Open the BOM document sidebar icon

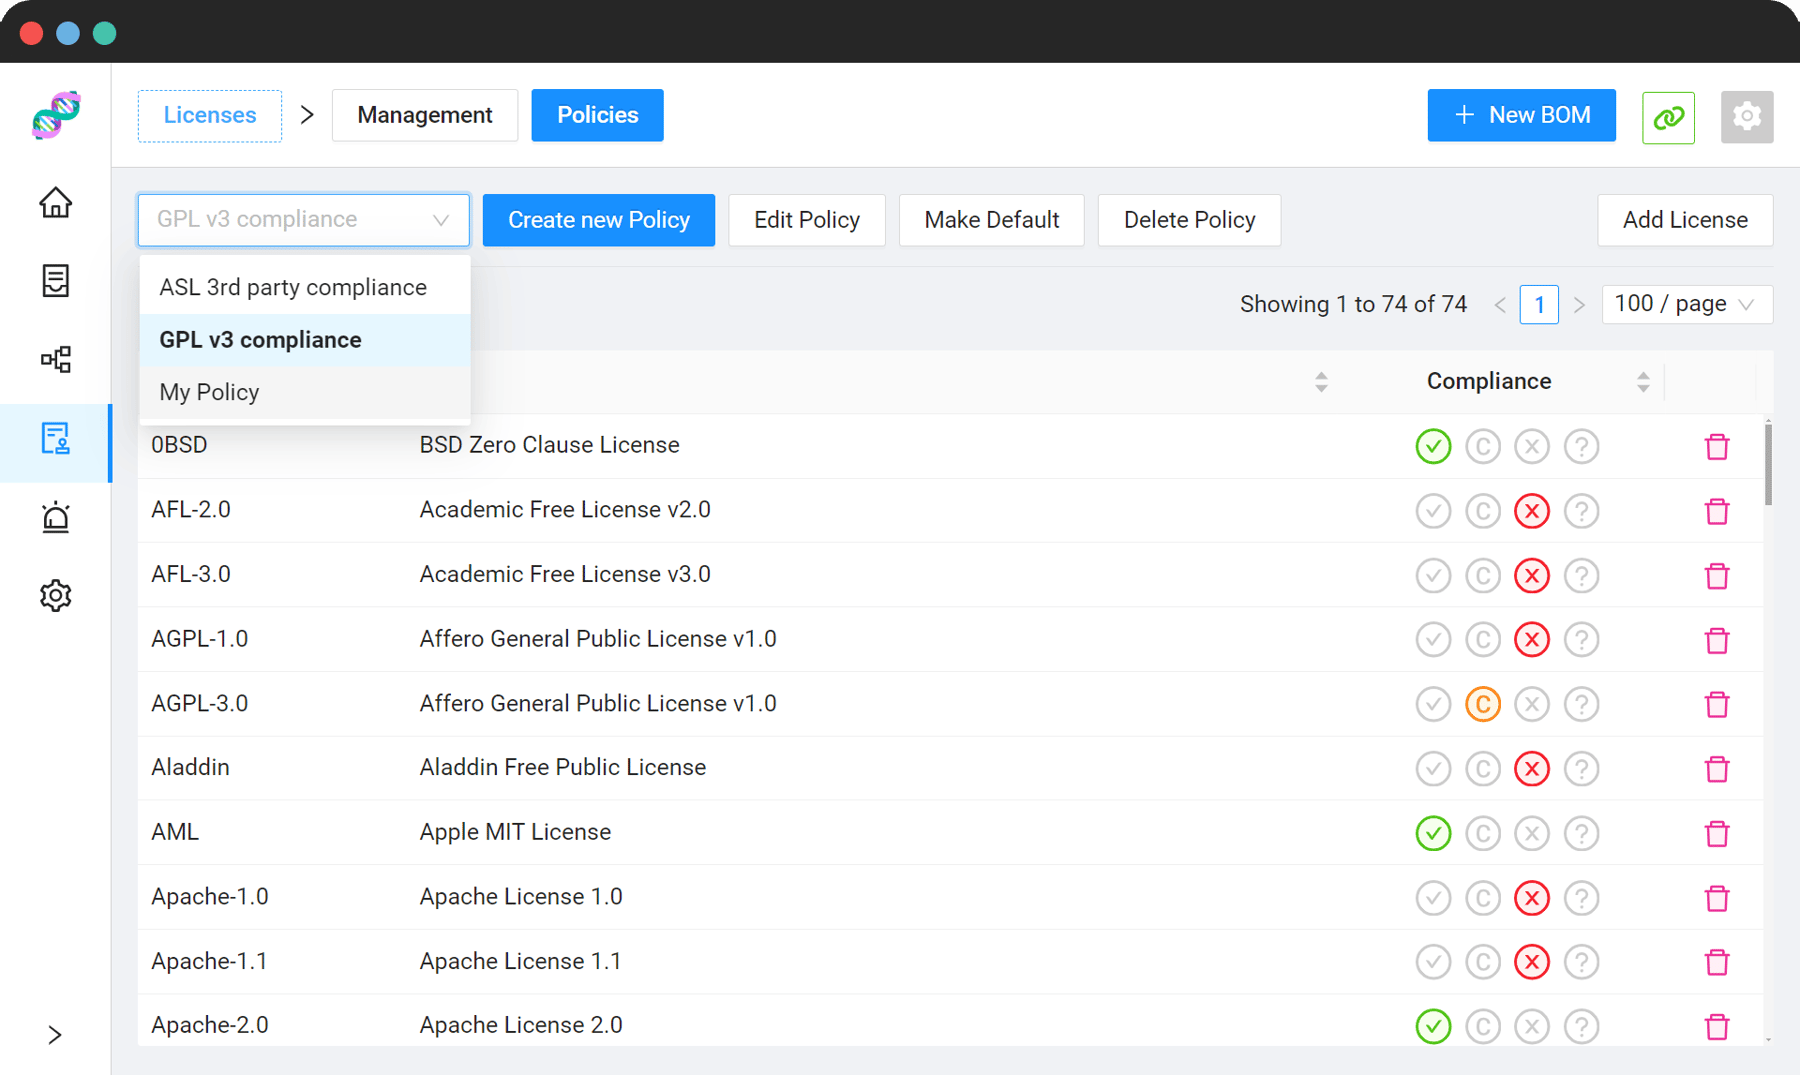point(56,281)
